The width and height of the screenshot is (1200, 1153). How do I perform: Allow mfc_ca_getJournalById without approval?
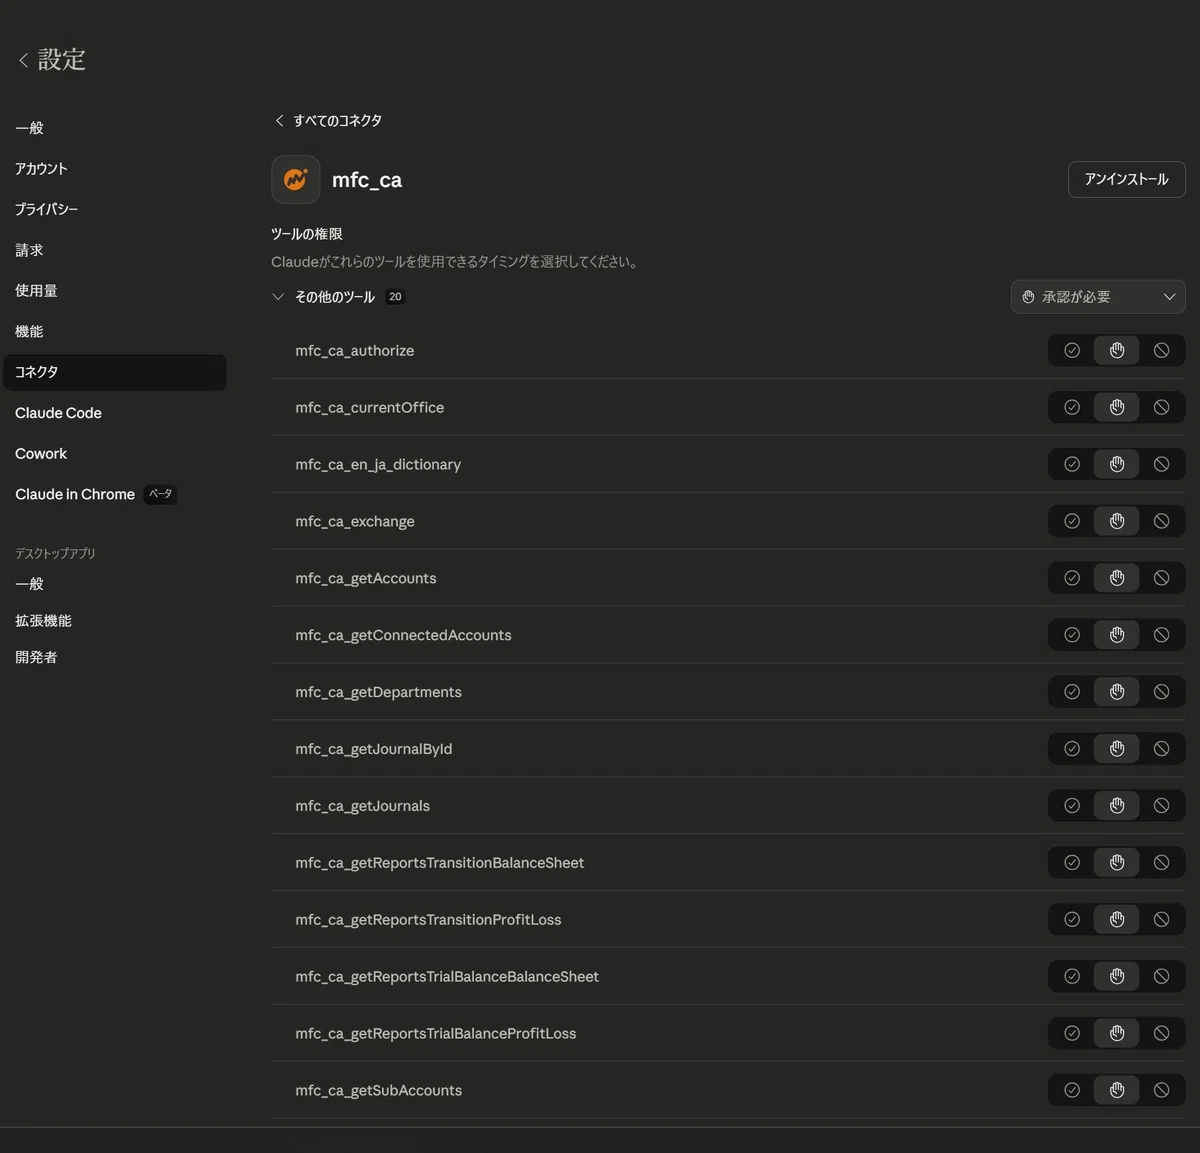(1072, 749)
